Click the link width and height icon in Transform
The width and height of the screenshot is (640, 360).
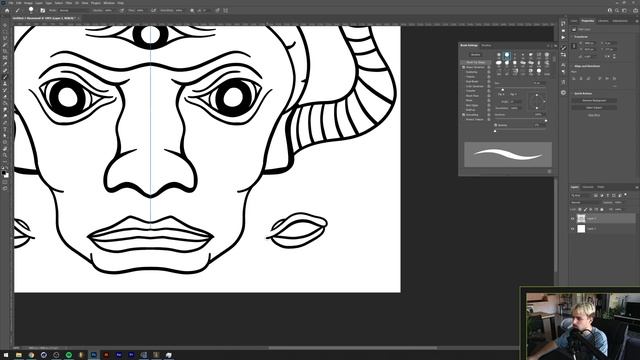574,46
